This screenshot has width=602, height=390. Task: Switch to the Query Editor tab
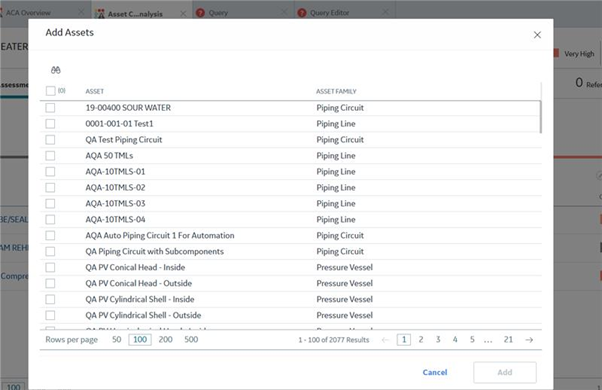point(329,13)
